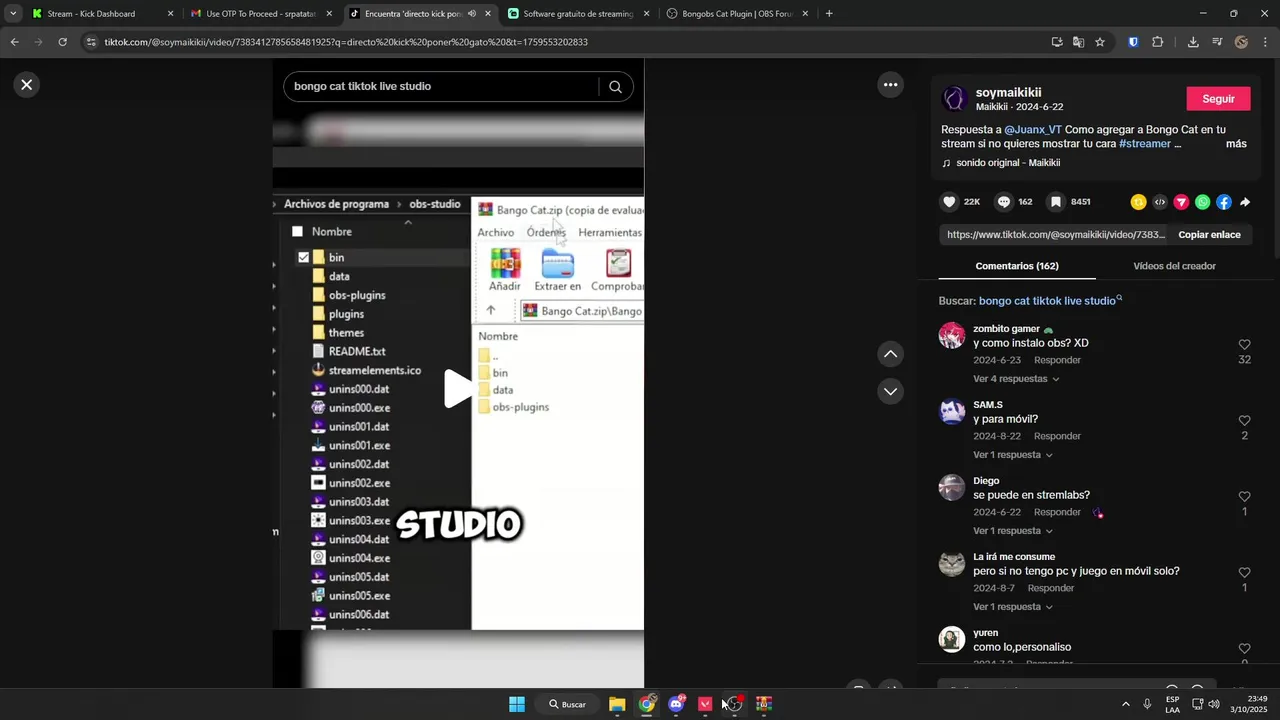
Task: Open a new browser tab with plus
Action: [x=829, y=14]
